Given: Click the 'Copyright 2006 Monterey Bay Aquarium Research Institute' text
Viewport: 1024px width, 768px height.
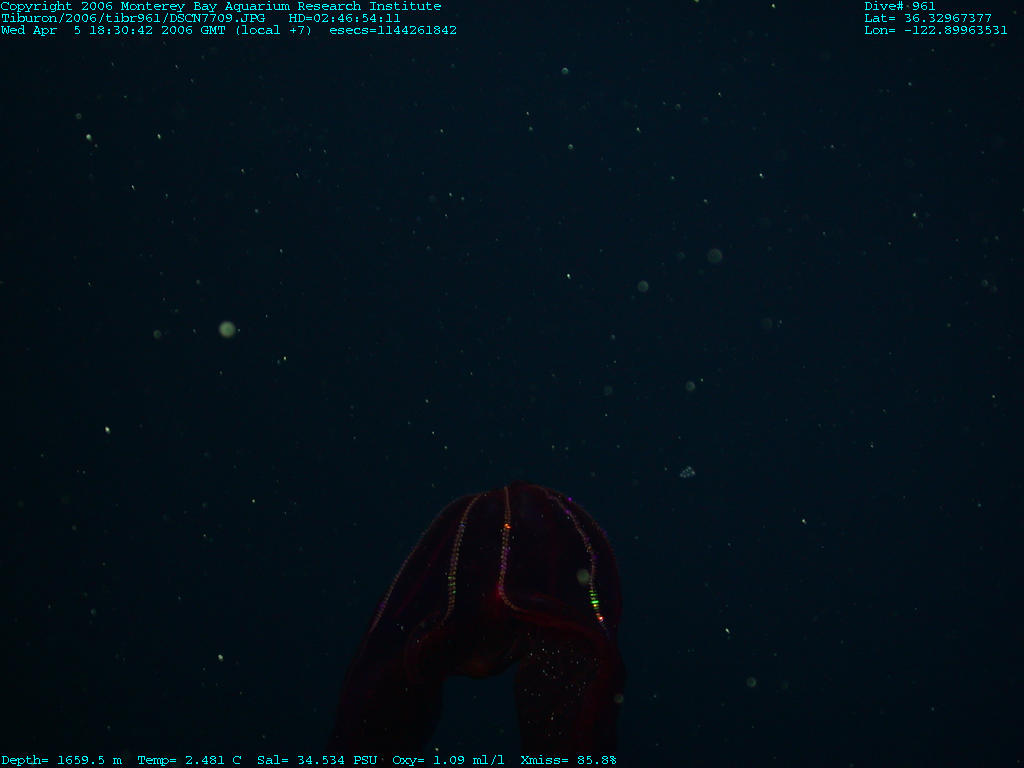Looking at the screenshot, I should click(x=221, y=7).
